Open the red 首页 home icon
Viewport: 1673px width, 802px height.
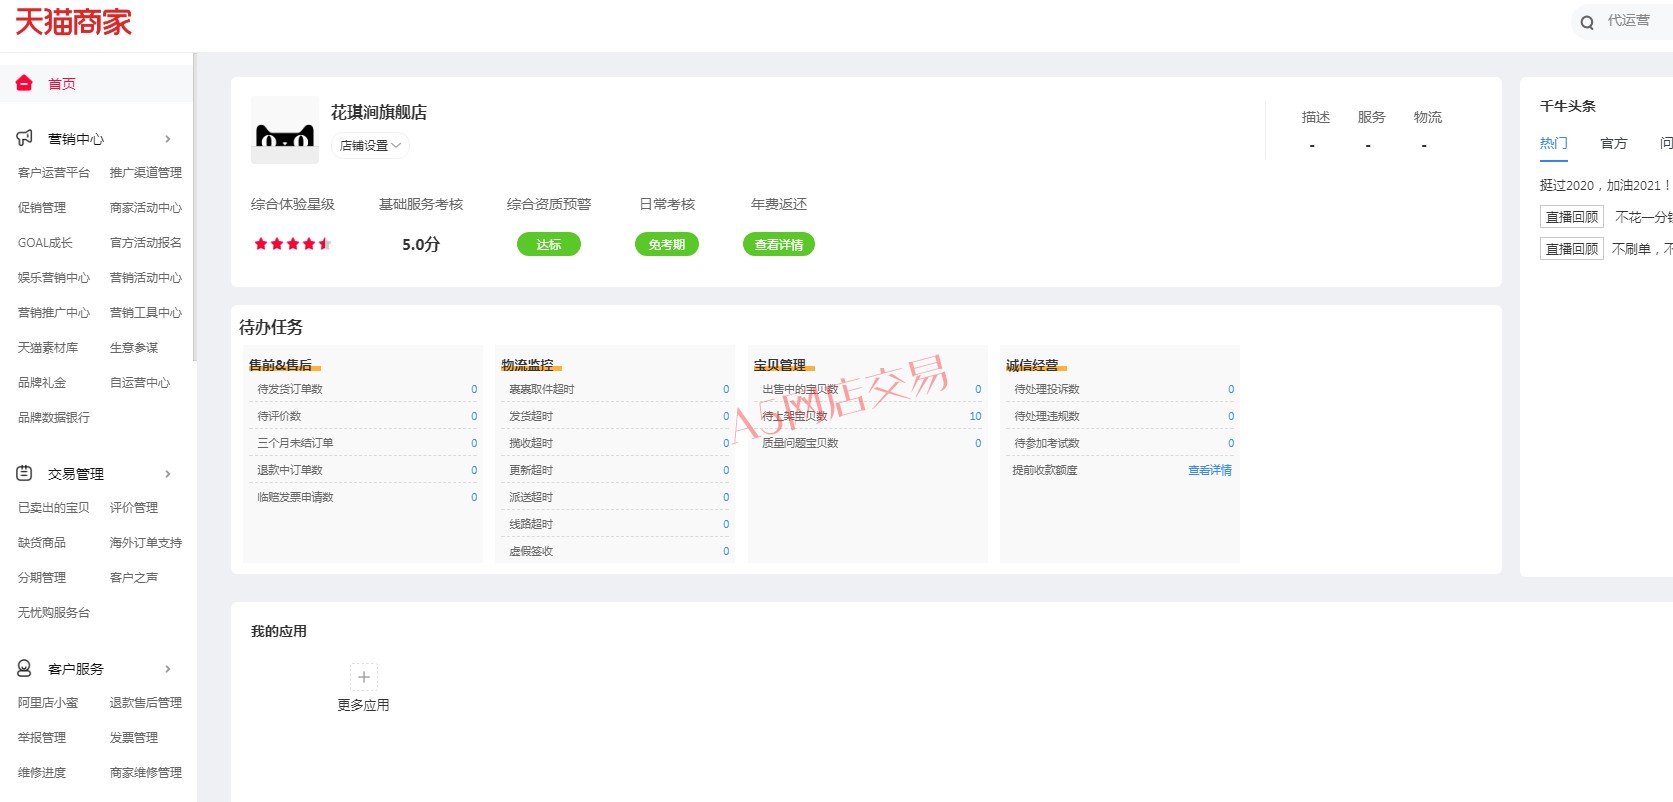pyautogui.click(x=24, y=83)
